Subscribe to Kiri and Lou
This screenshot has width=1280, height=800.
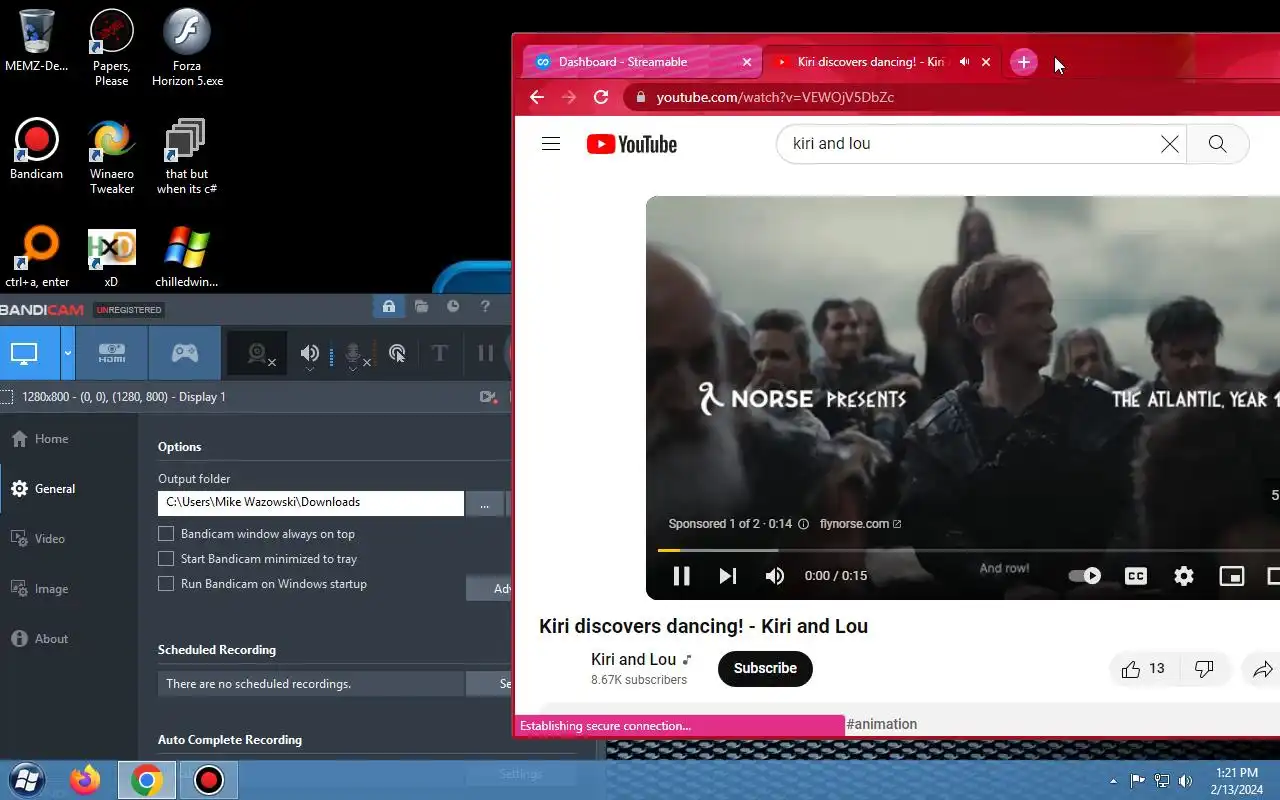[x=765, y=669]
